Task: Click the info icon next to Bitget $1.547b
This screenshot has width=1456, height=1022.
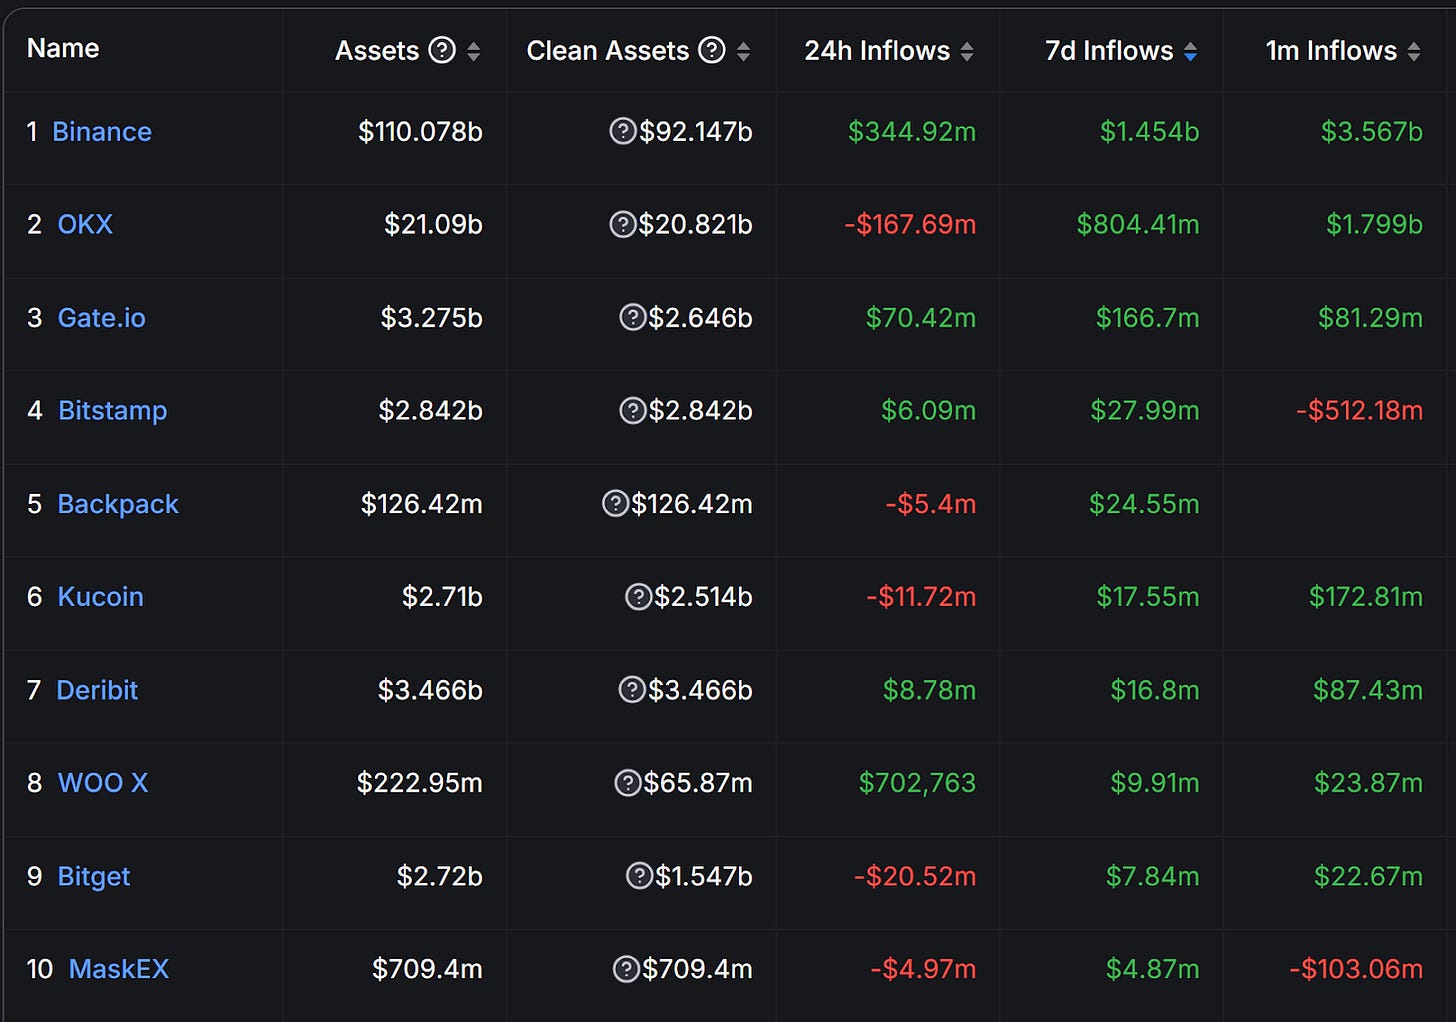Action: (x=639, y=876)
